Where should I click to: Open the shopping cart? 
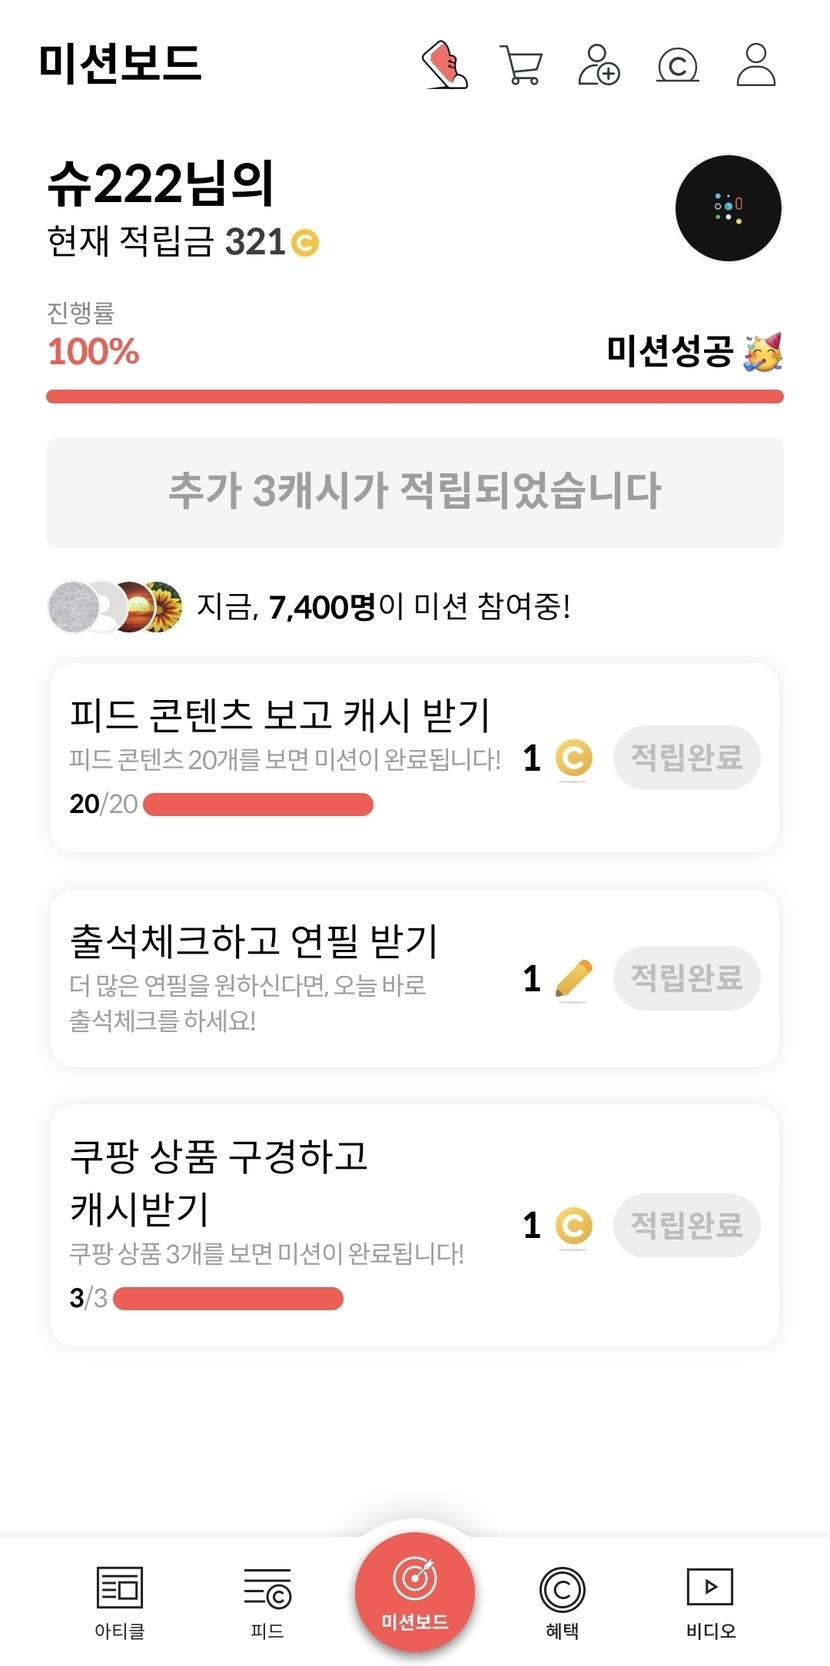click(x=520, y=66)
